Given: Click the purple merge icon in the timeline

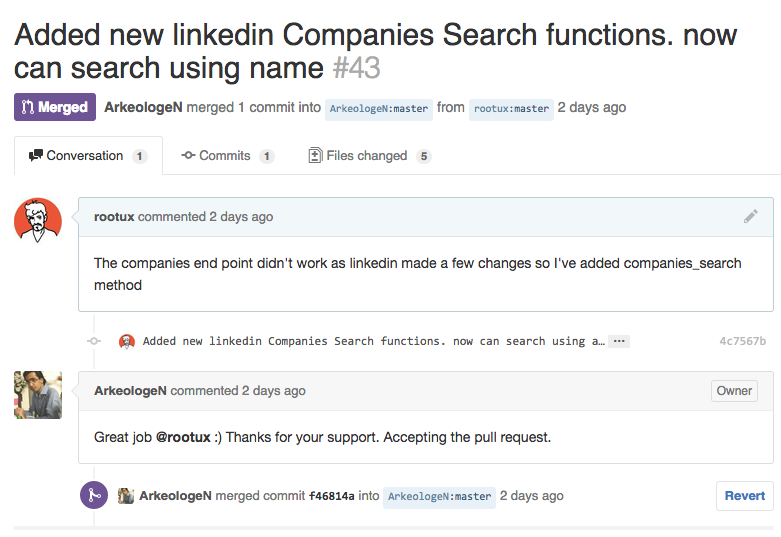Looking at the screenshot, I should pos(94,495).
